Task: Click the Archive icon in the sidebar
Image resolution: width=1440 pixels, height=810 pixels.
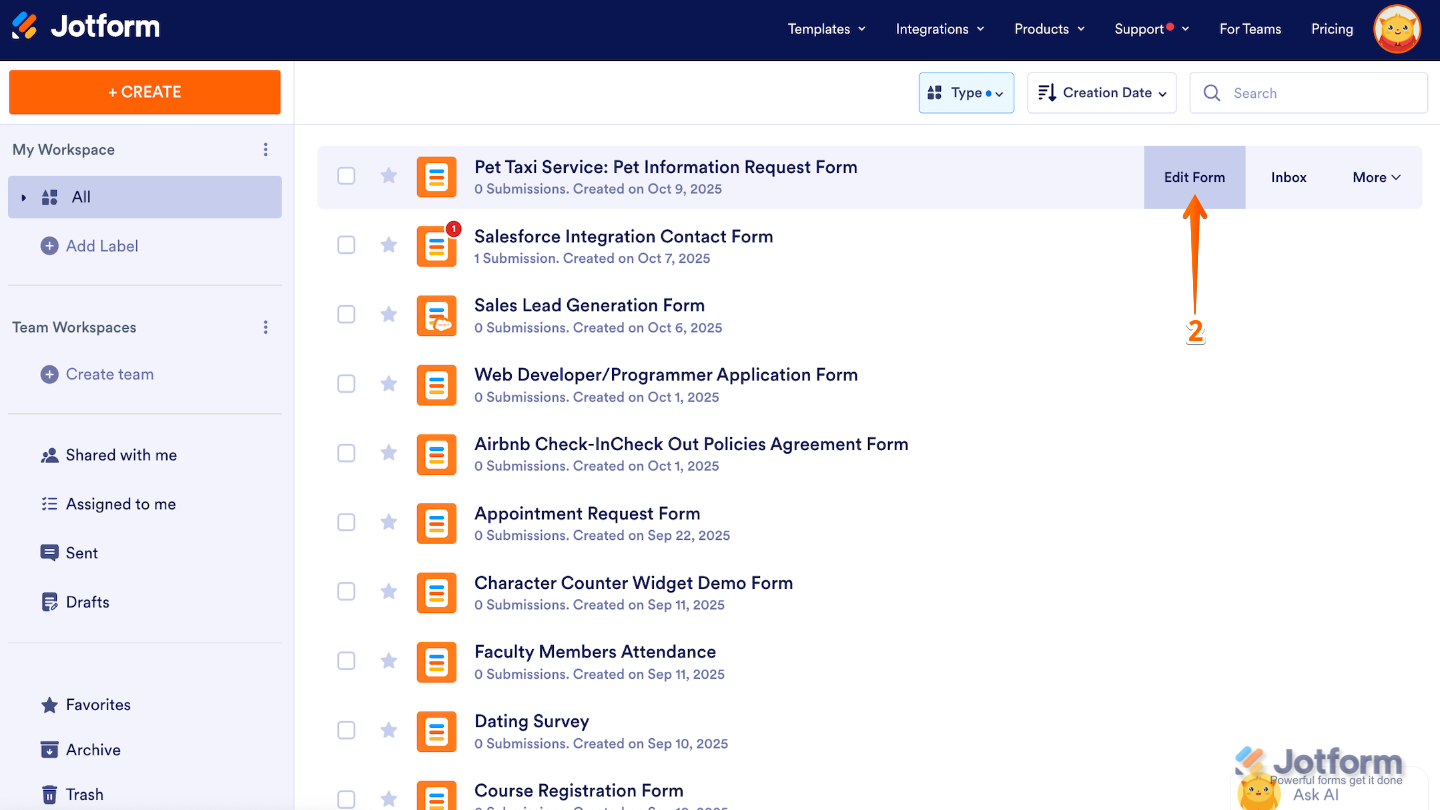Action: click(x=49, y=749)
